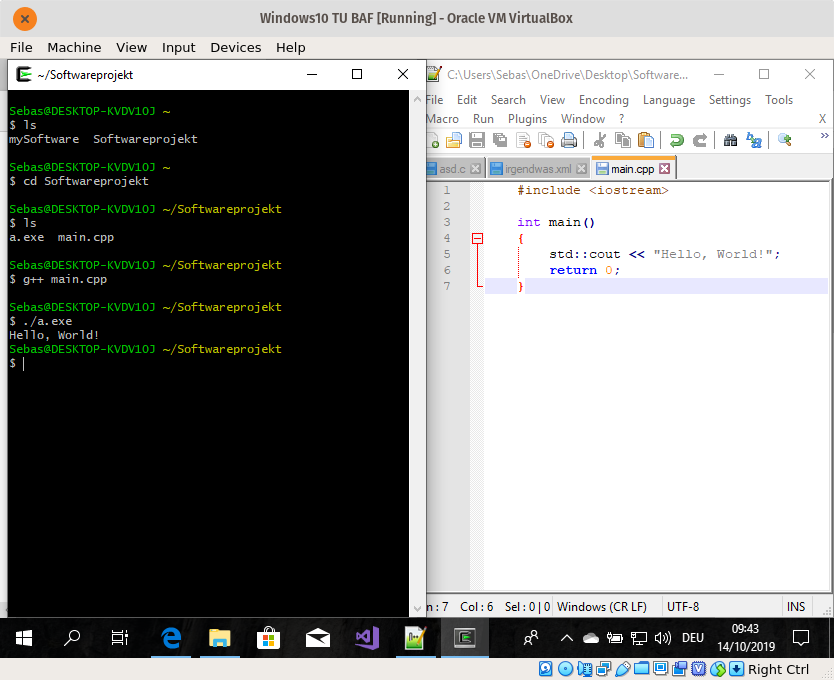Redo with the gray arrow icon
This screenshot has height=680, width=834.
[699, 140]
